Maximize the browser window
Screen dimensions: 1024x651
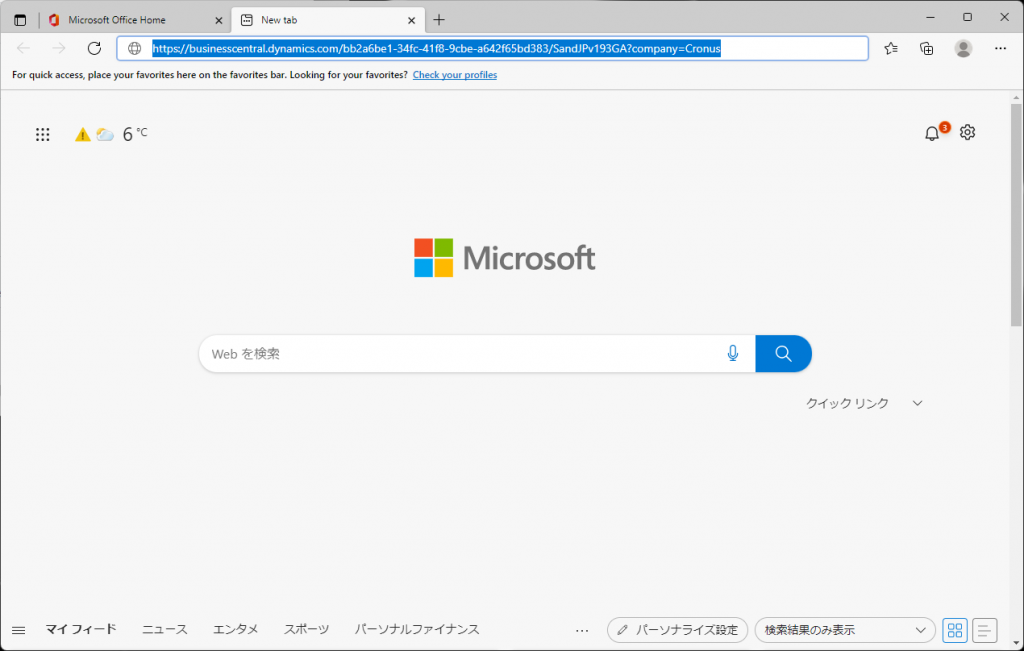967,18
